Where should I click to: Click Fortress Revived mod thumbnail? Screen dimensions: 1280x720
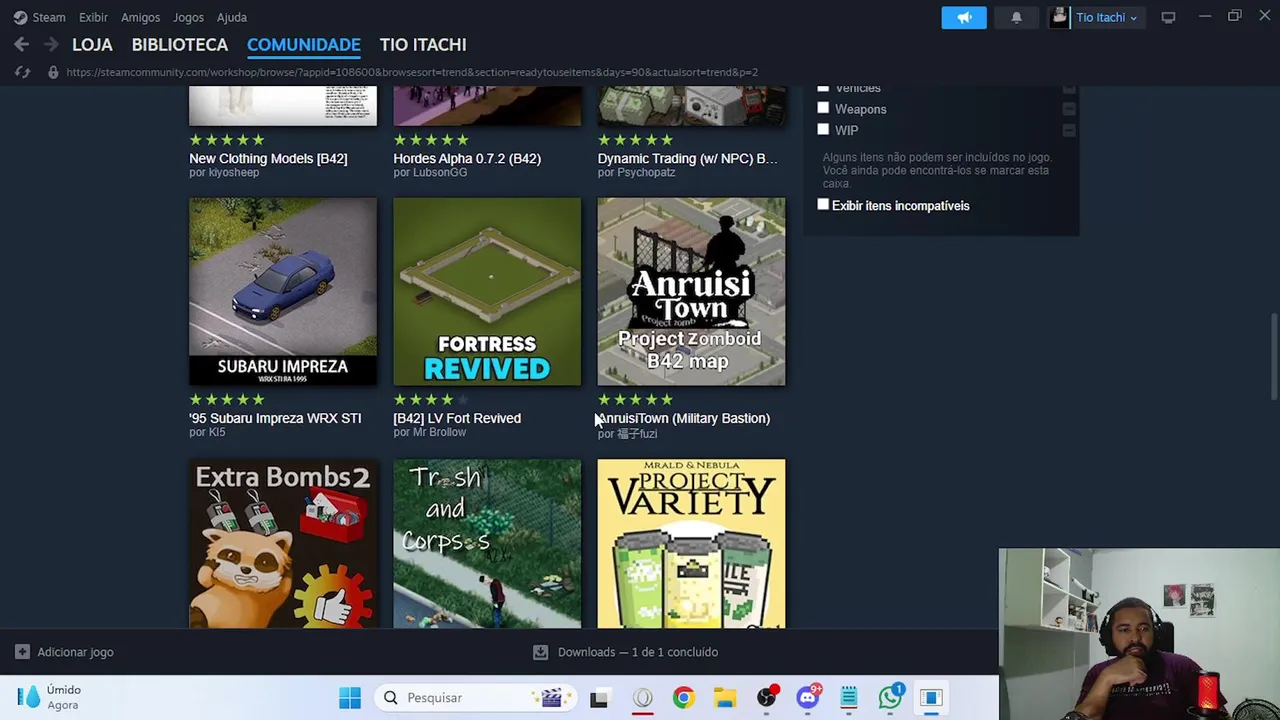coord(487,291)
